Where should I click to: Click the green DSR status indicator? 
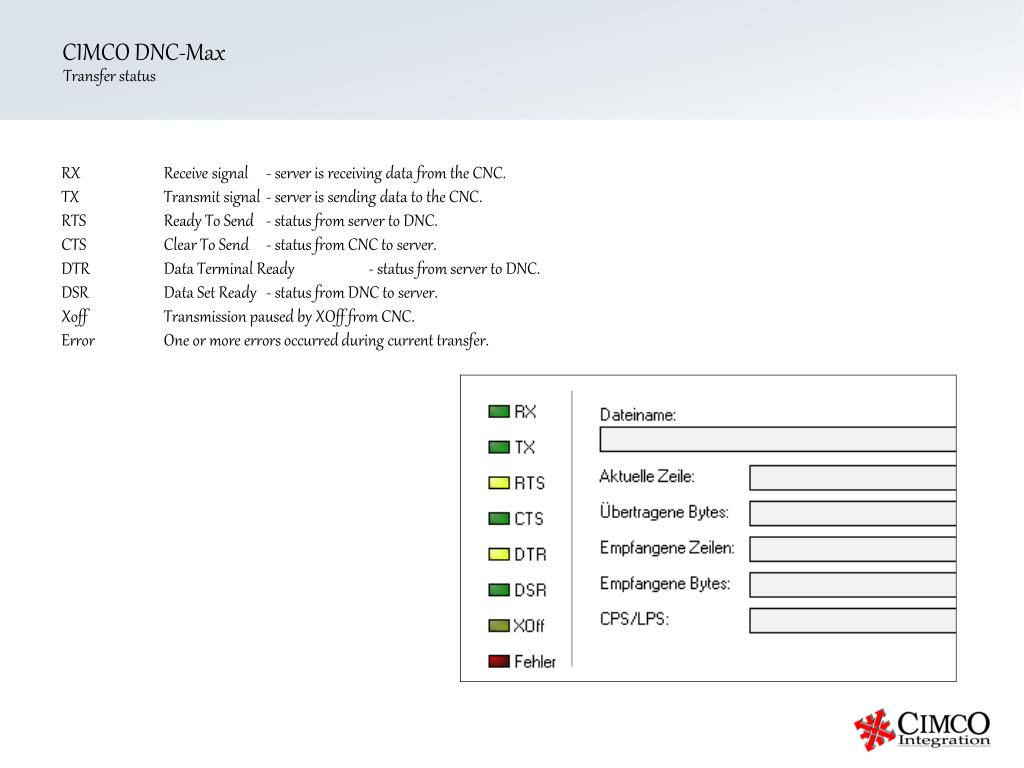tap(499, 590)
